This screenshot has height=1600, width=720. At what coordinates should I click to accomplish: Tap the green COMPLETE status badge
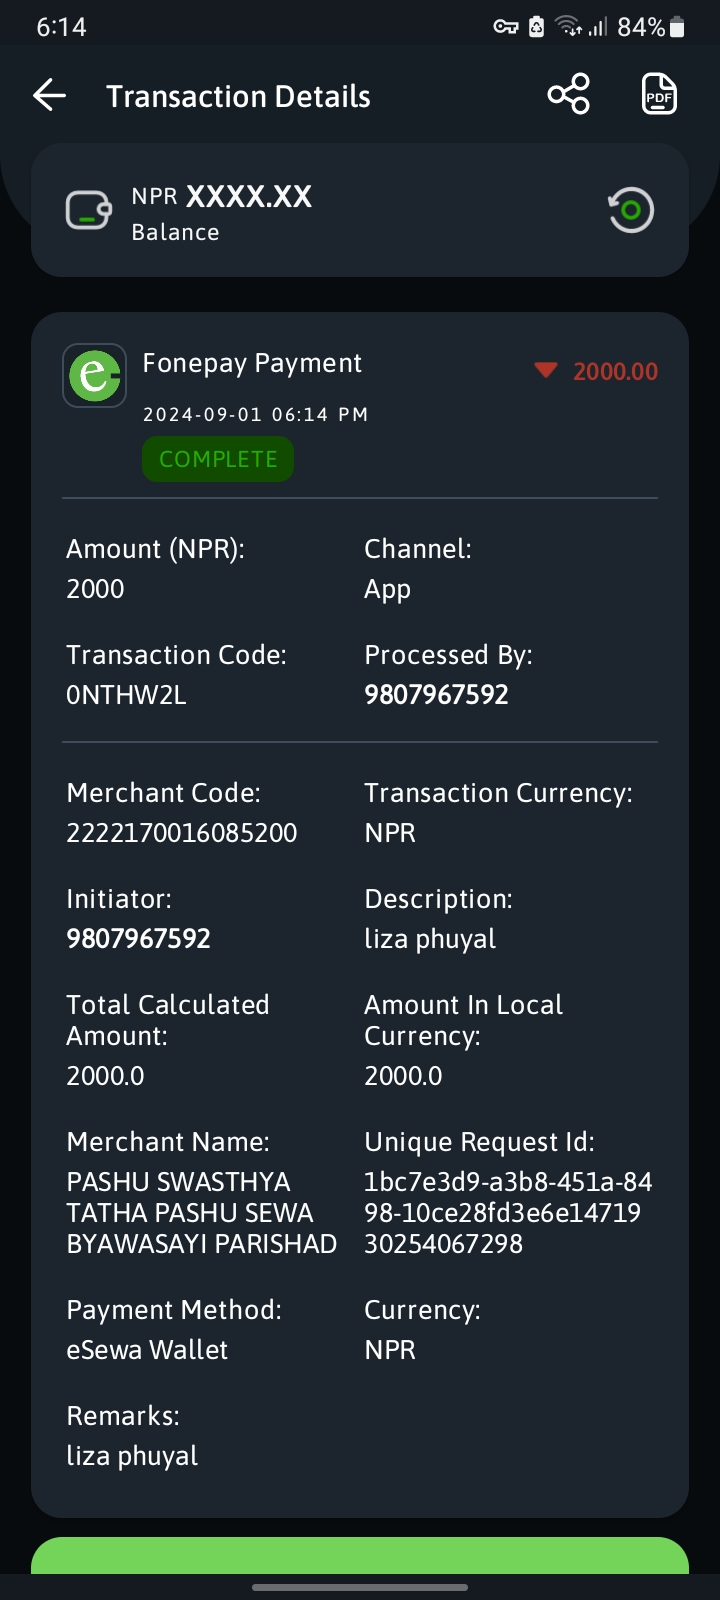point(218,459)
